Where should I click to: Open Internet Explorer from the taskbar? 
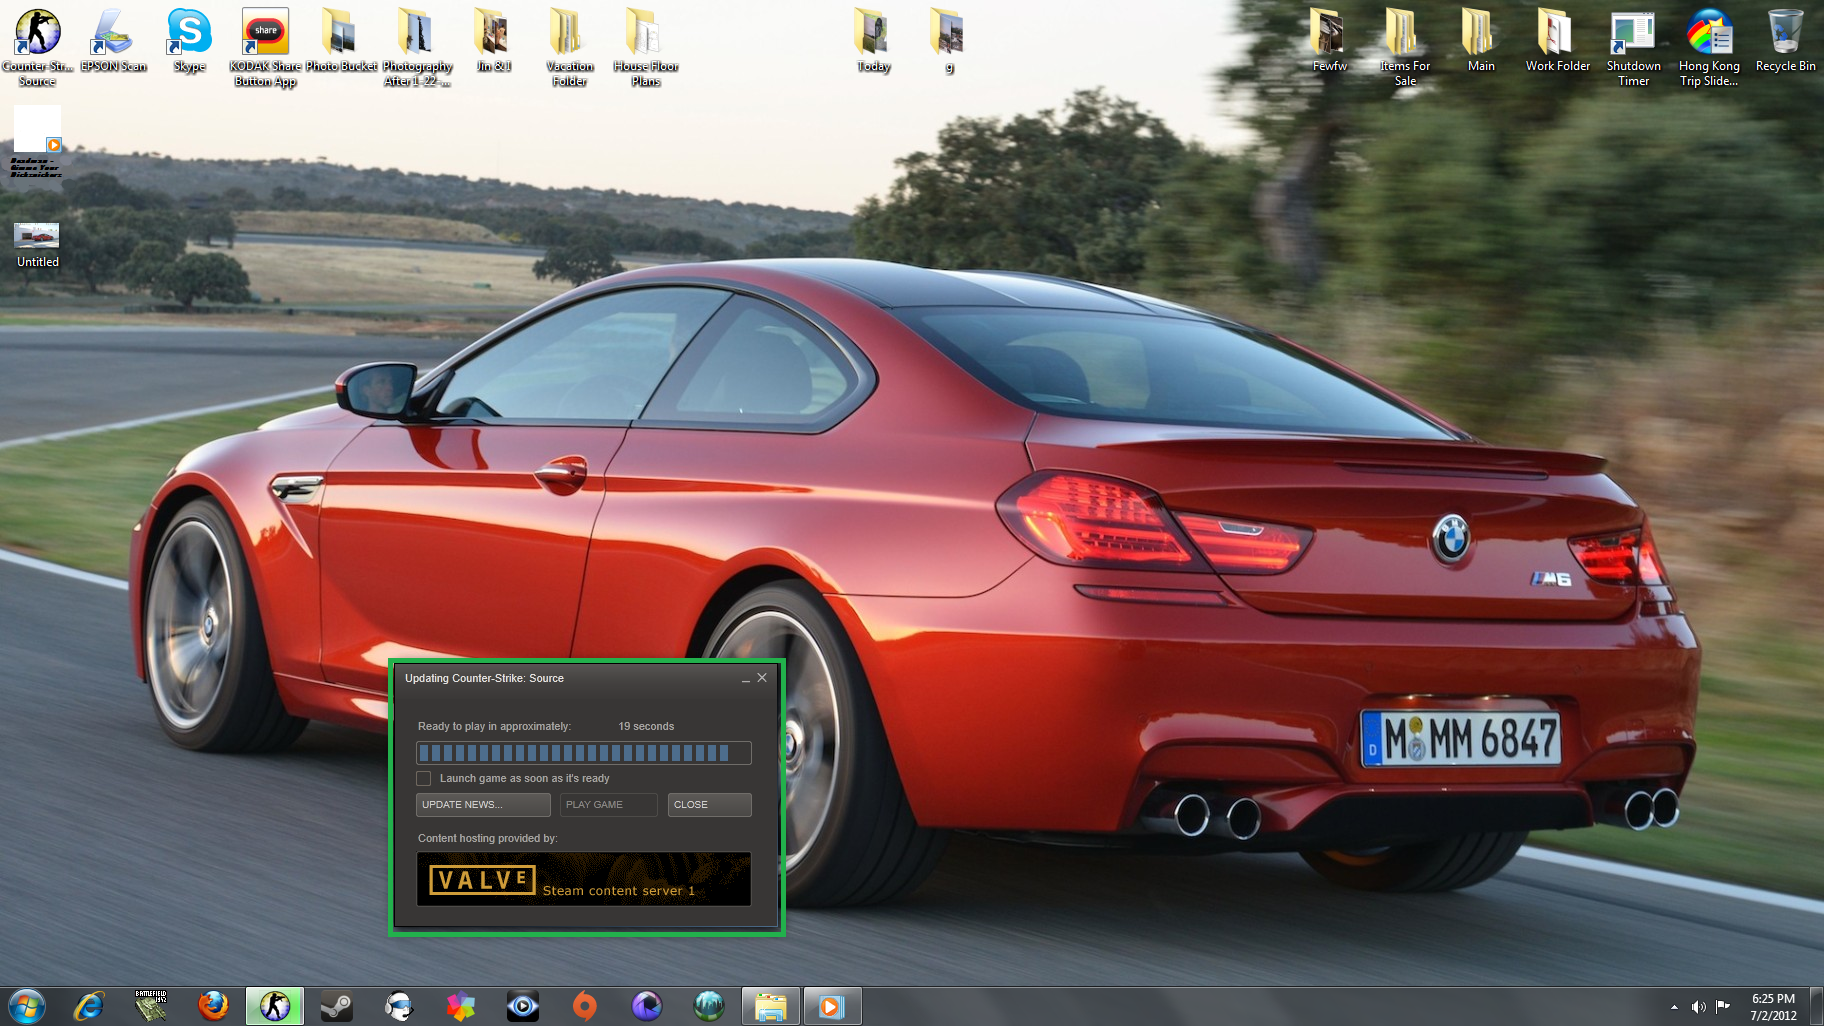pyautogui.click(x=89, y=1006)
